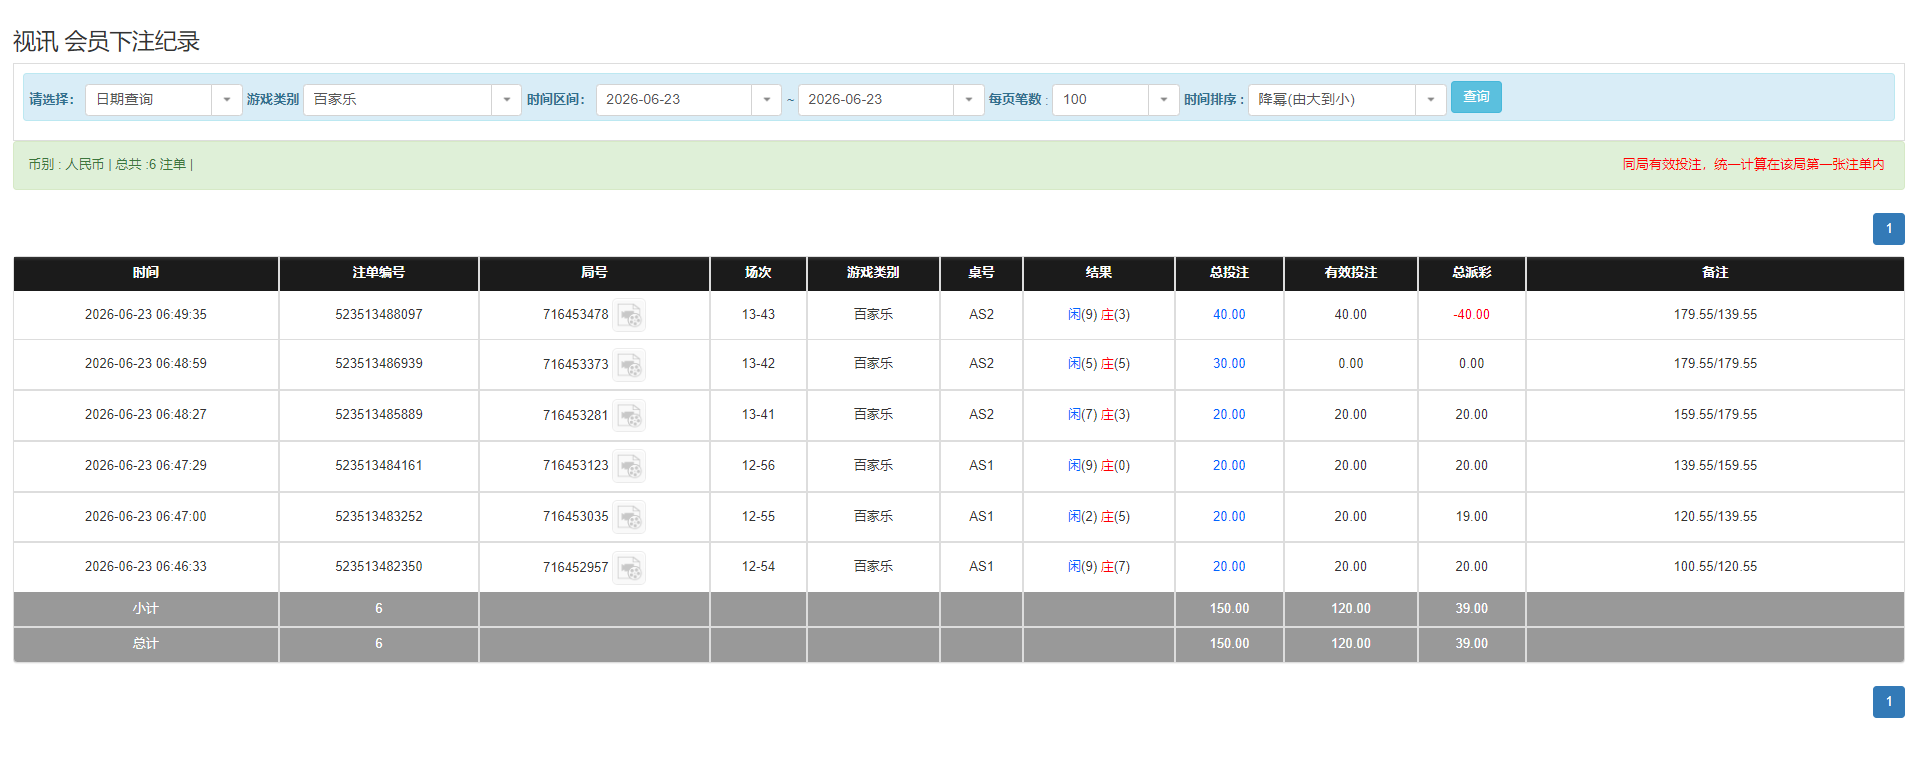Open video replay icon for round 716452957

point(629,568)
